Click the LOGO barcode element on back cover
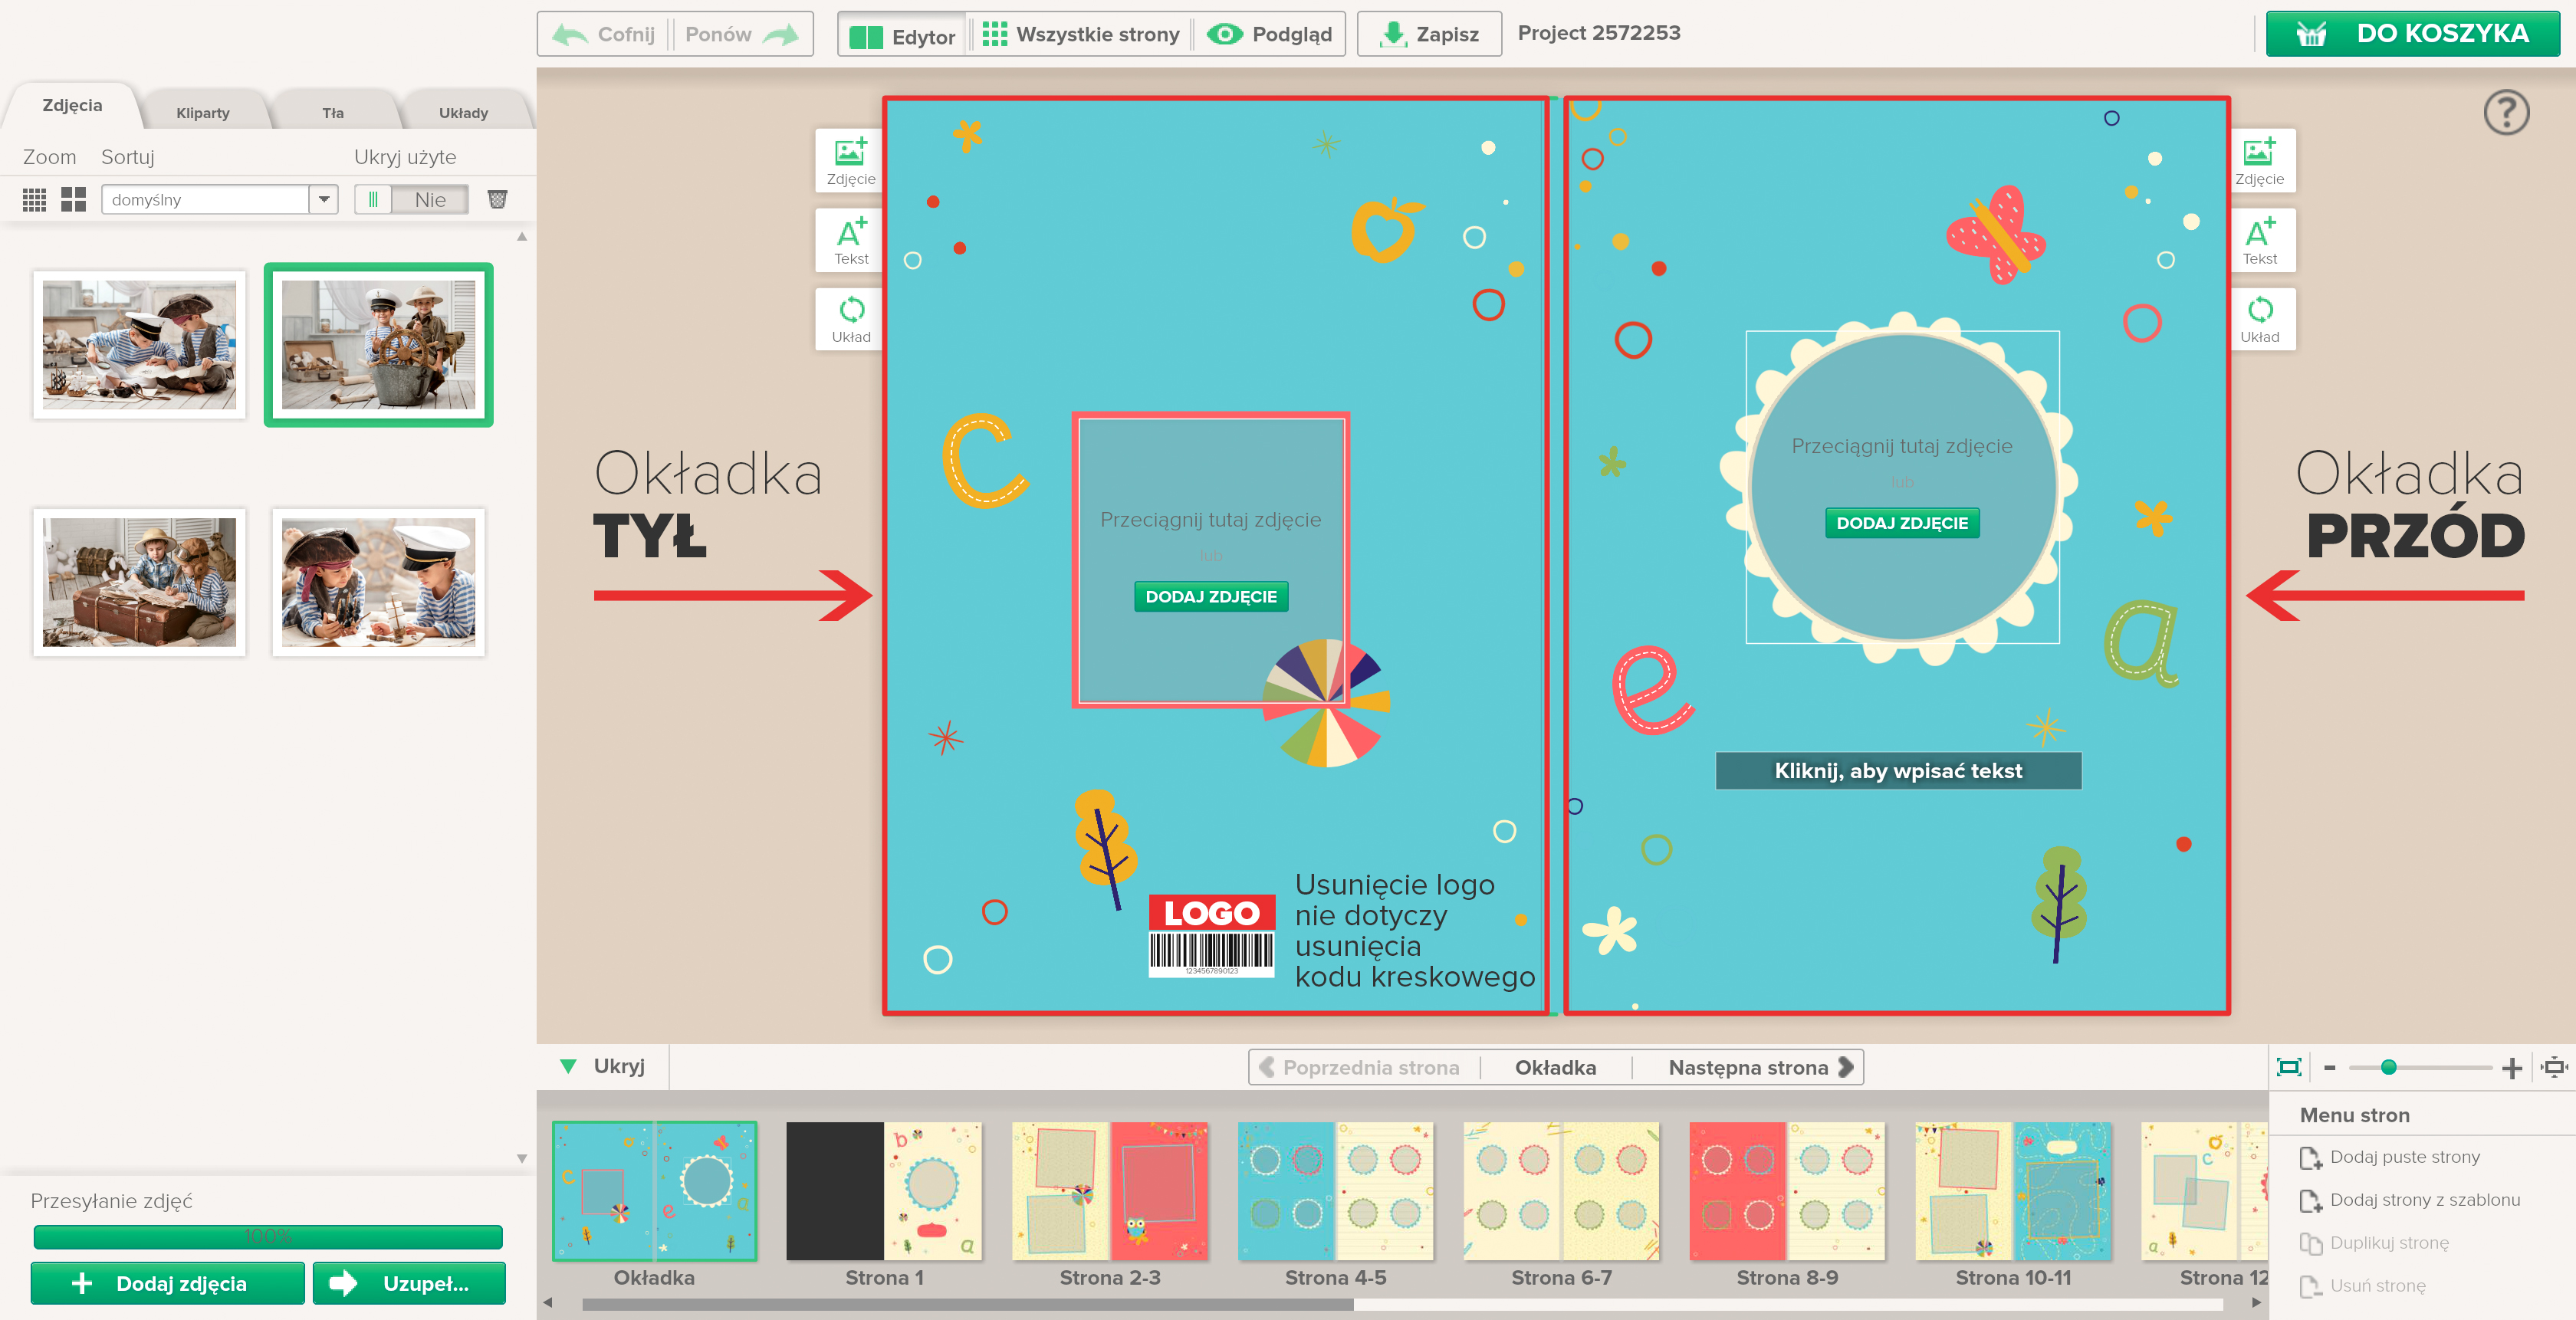This screenshot has height=1320, width=2576. point(1211,935)
